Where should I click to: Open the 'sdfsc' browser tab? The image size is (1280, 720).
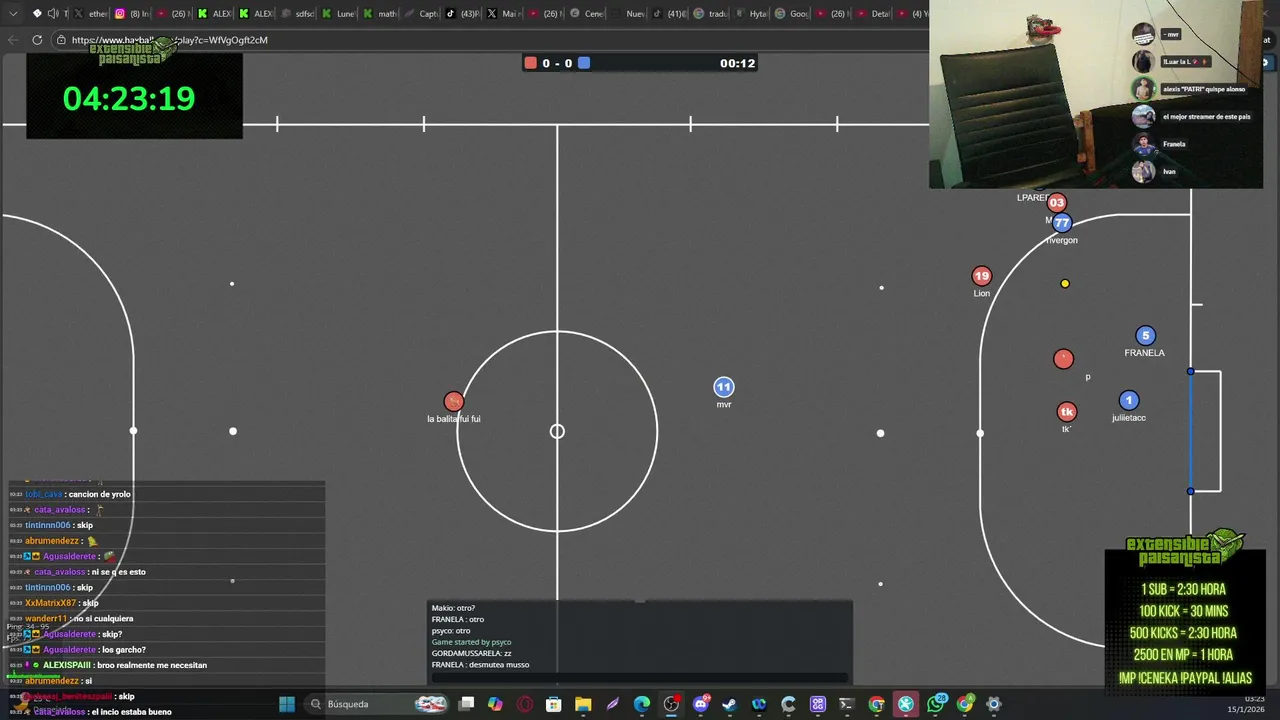click(298, 14)
